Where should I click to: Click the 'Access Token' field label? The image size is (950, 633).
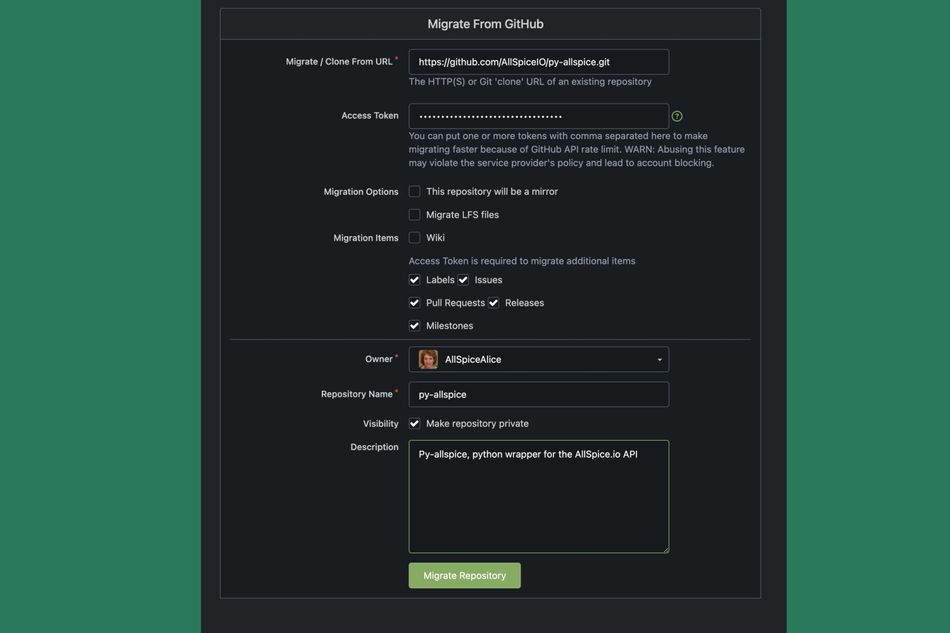coord(370,116)
